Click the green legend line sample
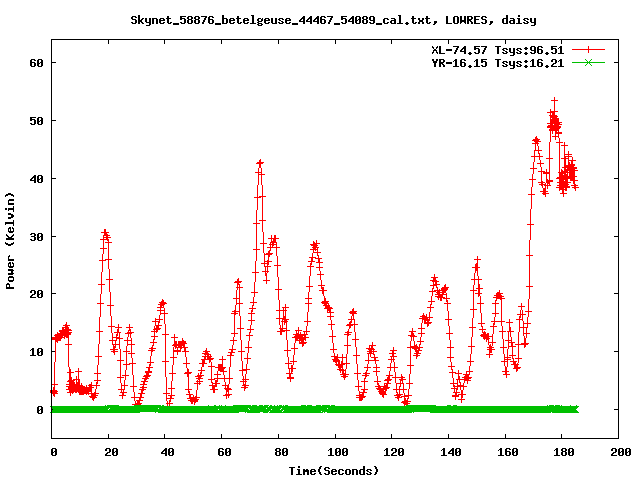The width and height of the screenshot is (640, 480). pyautogui.click(x=588, y=62)
